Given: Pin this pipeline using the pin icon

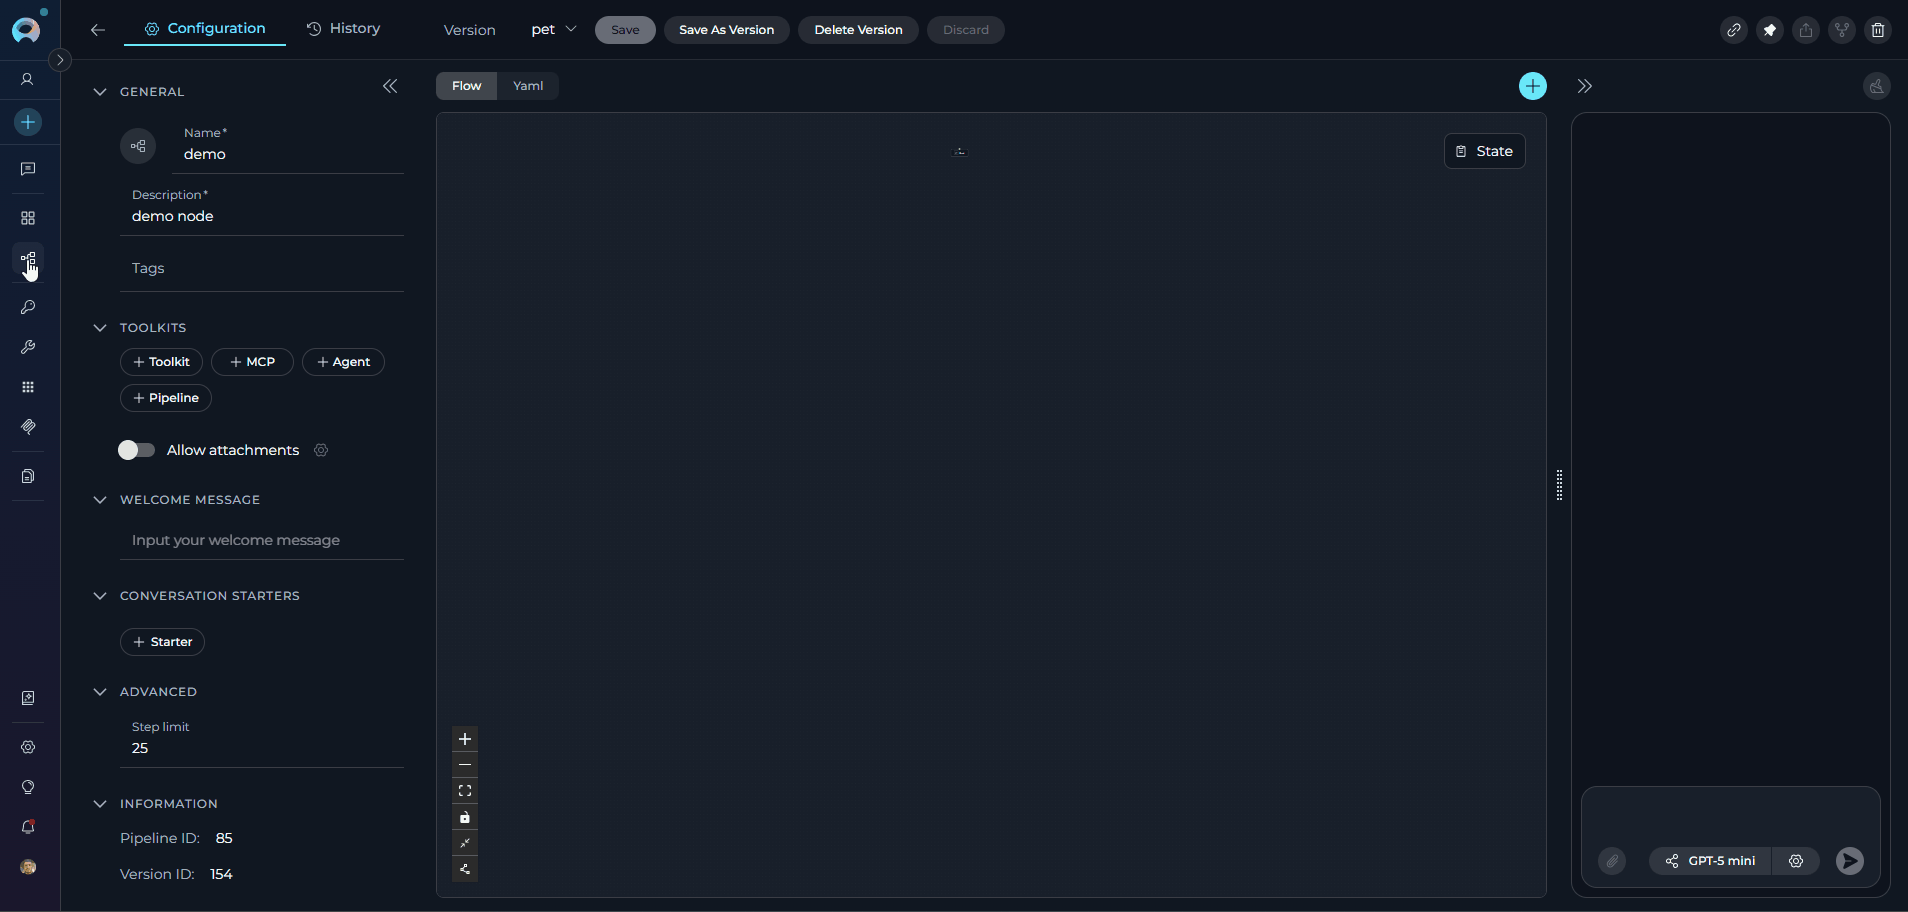Looking at the screenshot, I should point(1770,30).
